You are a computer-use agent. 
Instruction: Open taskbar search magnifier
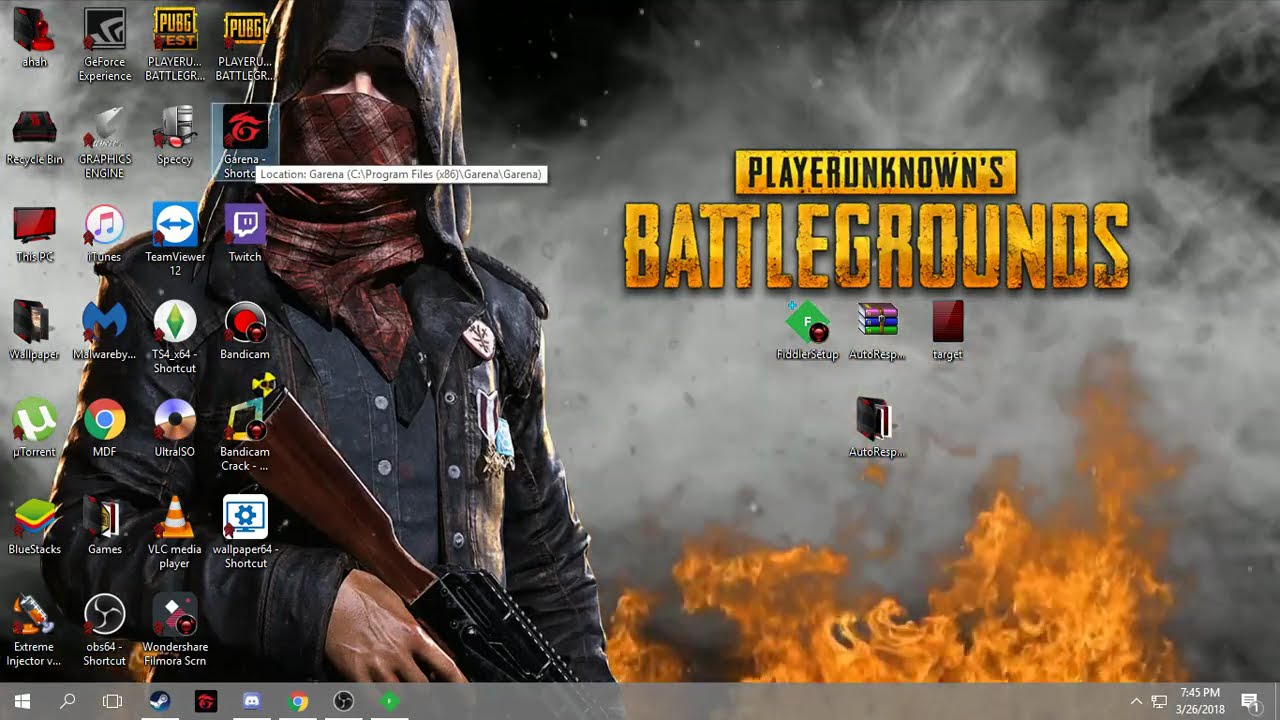tap(68, 701)
